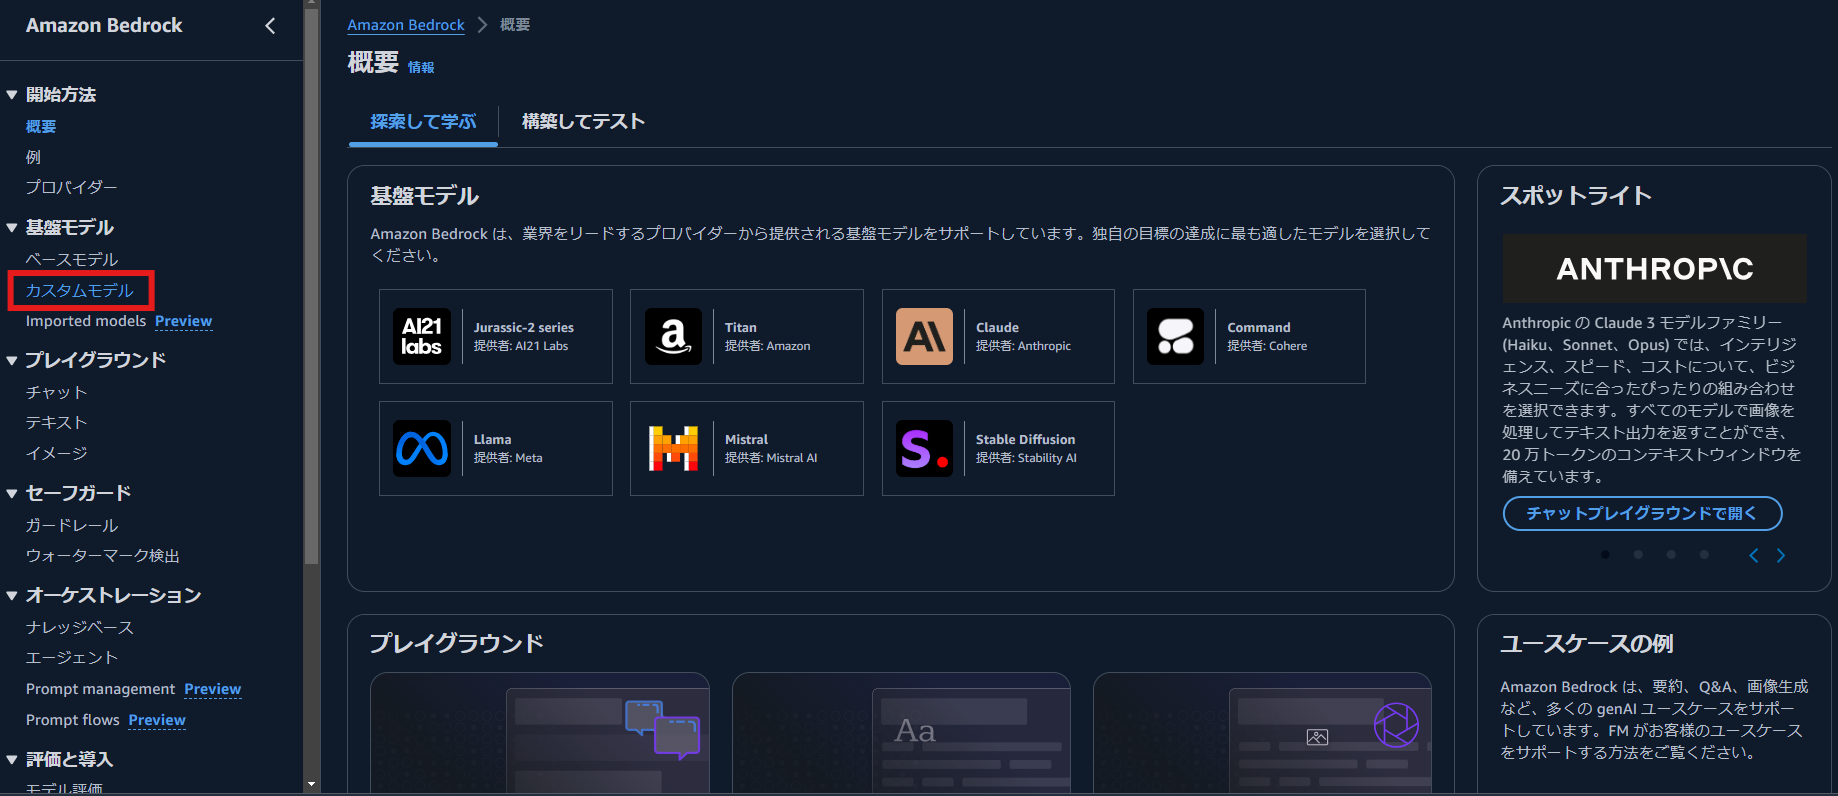Collapse the 評価と導入 section
The width and height of the screenshot is (1838, 796).
click(12, 760)
